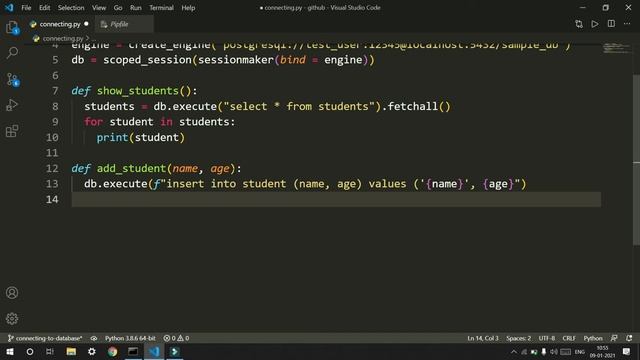
Task: Open the Manage gear icon
Action: pyautogui.click(x=12, y=318)
